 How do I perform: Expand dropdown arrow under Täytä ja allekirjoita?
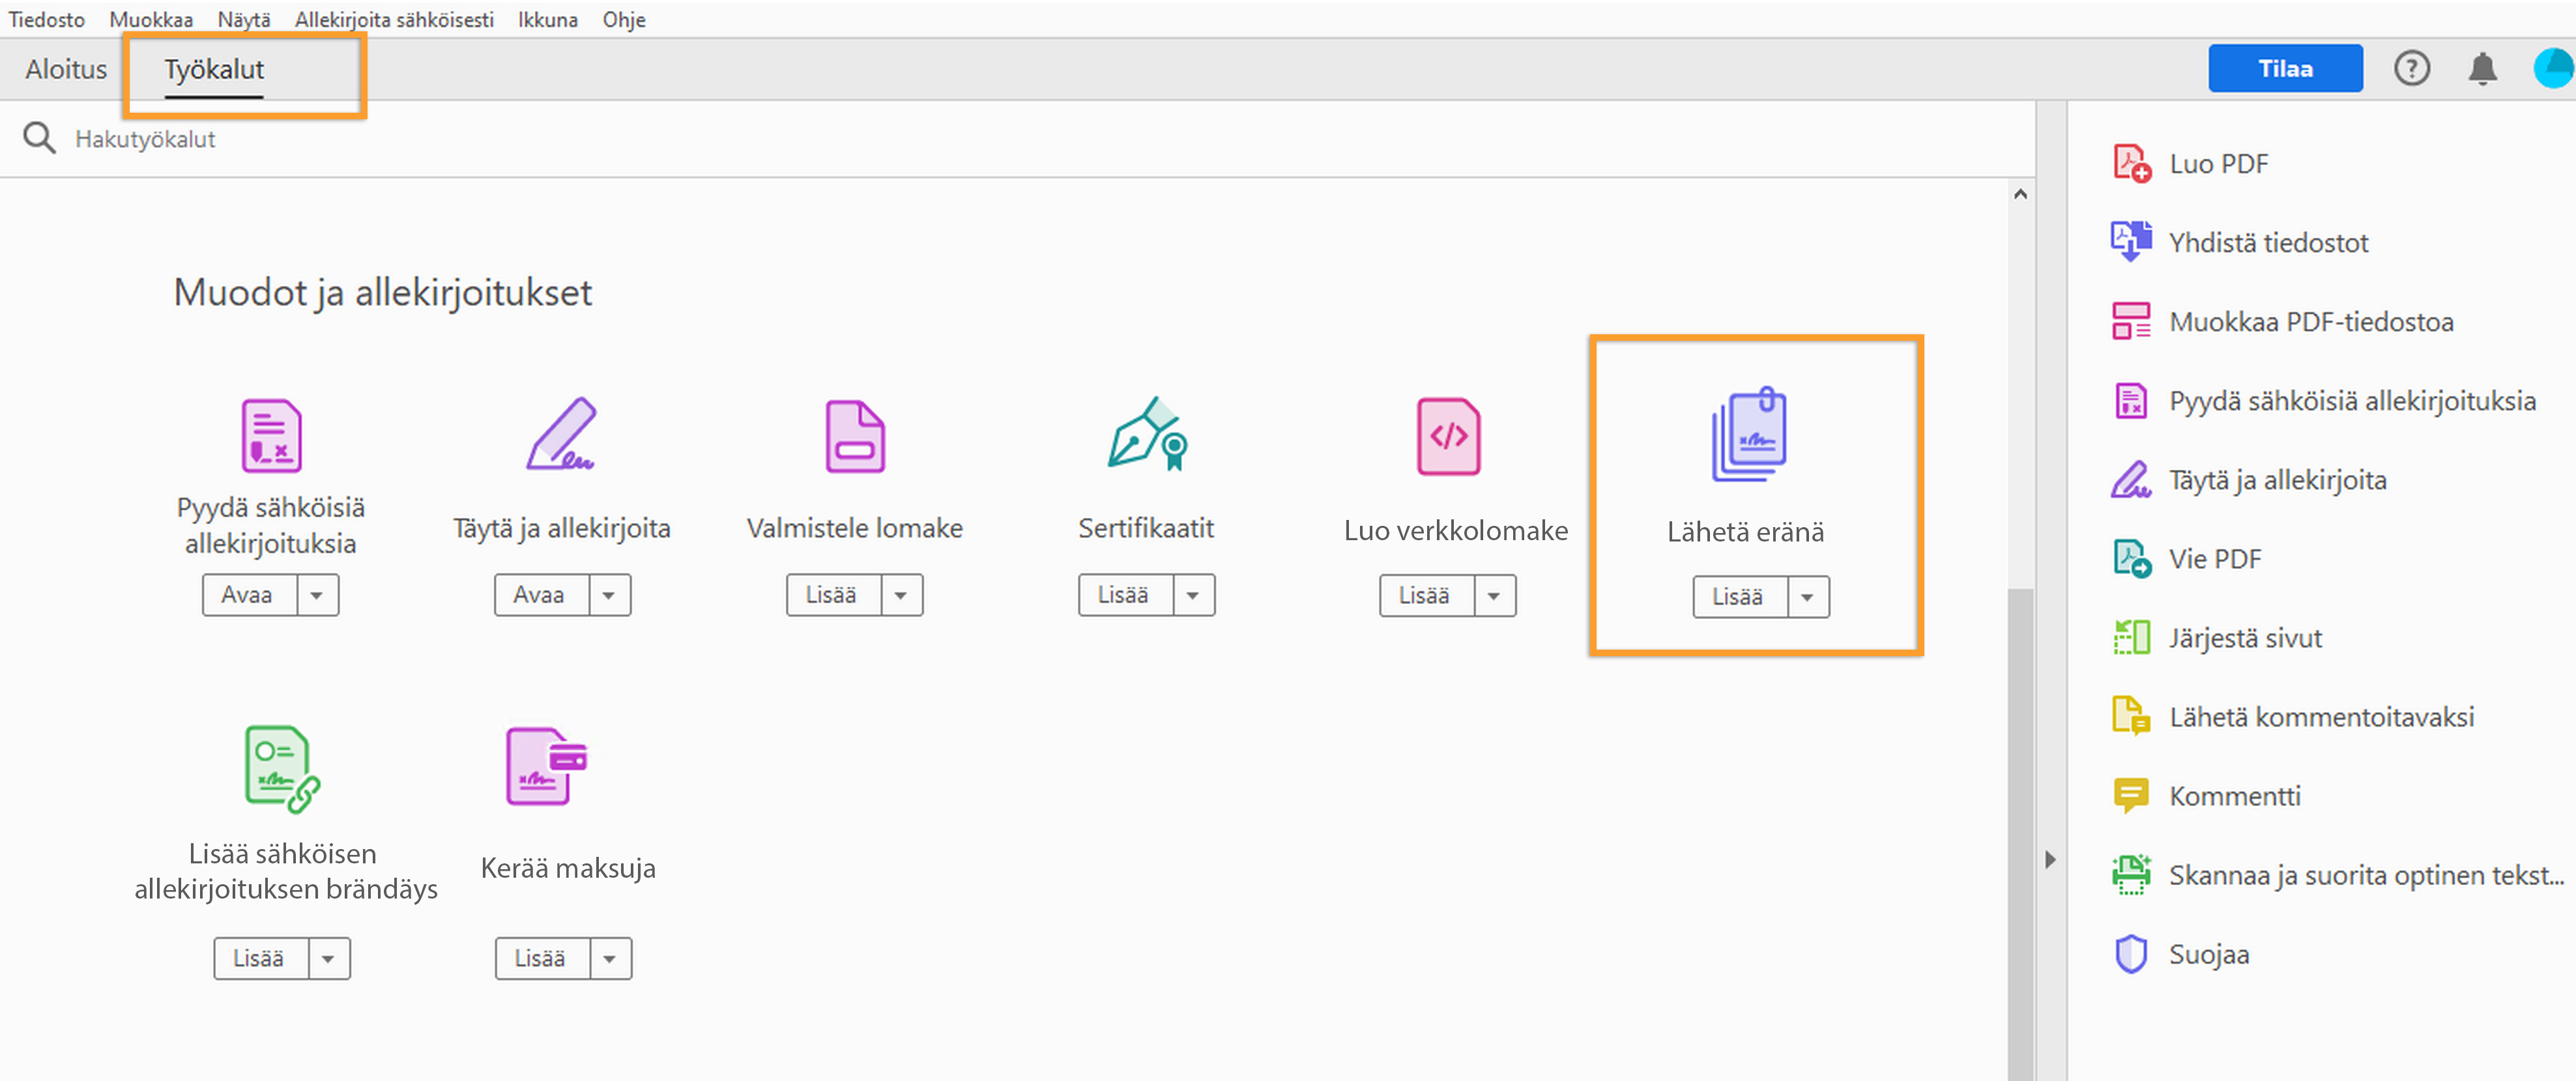[608, 596]
